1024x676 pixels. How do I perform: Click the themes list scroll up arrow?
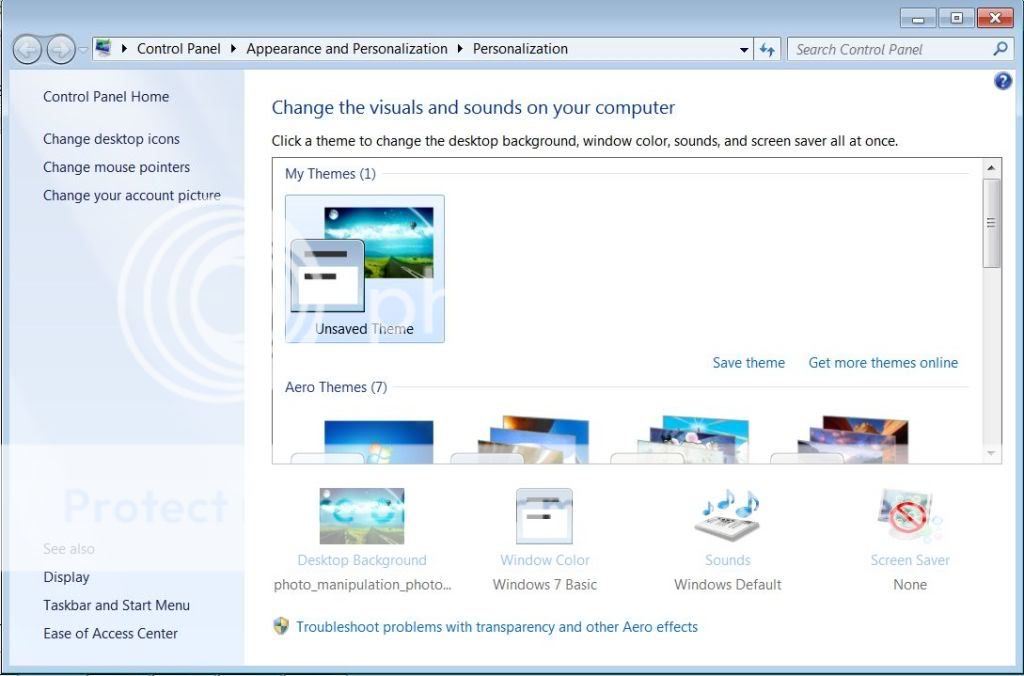[x=991, y=168]
